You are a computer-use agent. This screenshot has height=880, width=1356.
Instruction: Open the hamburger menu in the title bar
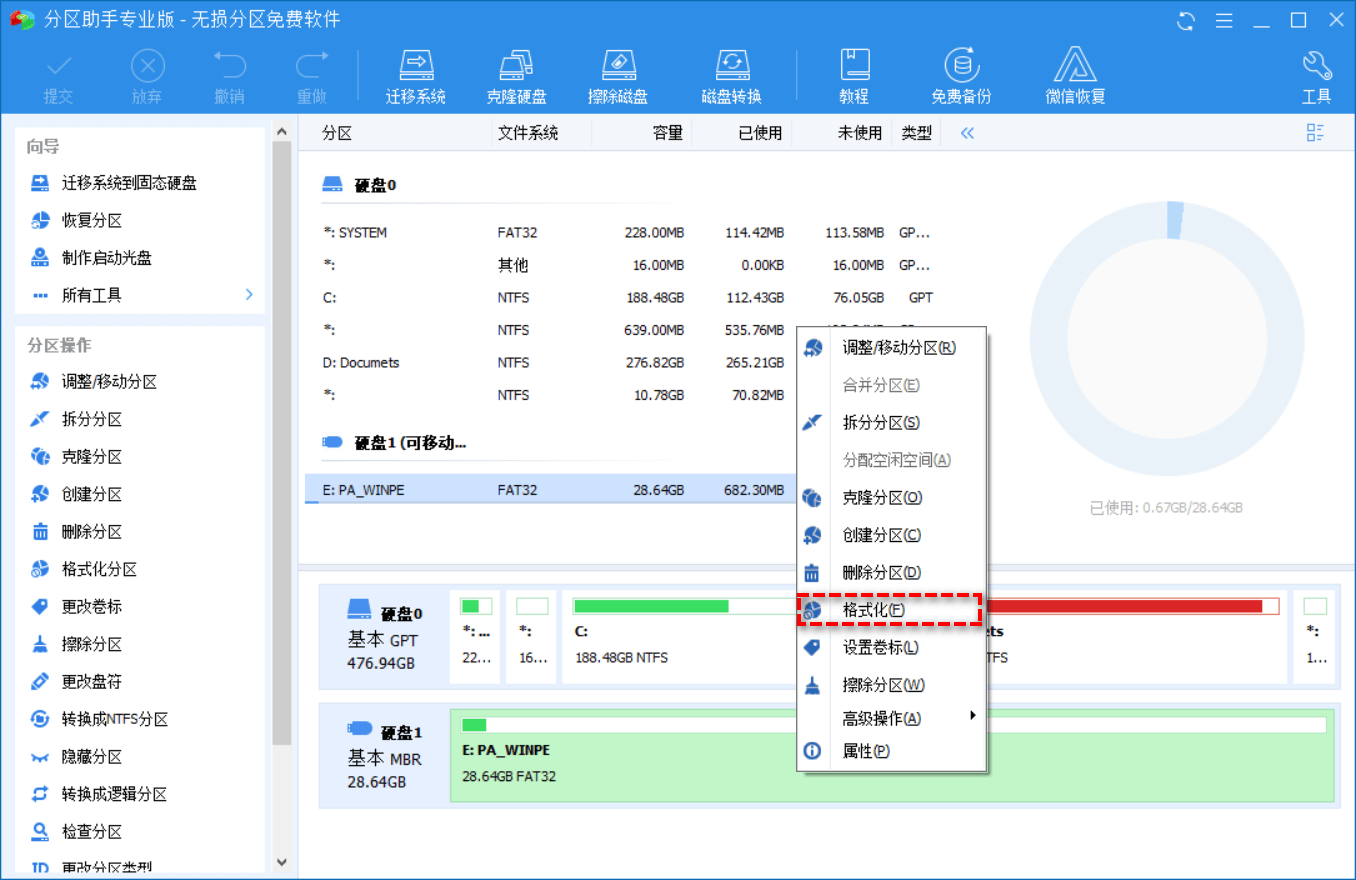(1224, 19)
